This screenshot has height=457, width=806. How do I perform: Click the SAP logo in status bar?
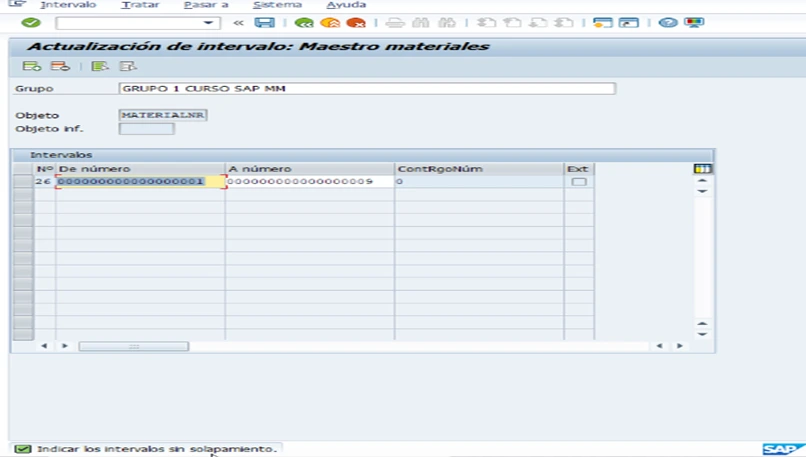pyautogui.click(x=782, y=449)
